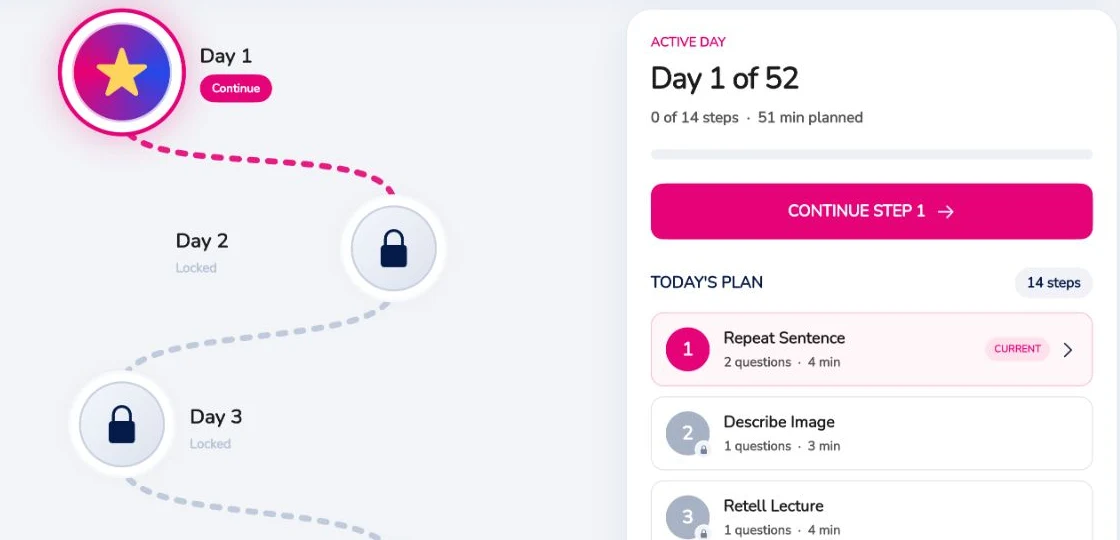This screenshot has width=1120, height=540.
Task: Click the 14 steps badge
Action: point(1054,283)
